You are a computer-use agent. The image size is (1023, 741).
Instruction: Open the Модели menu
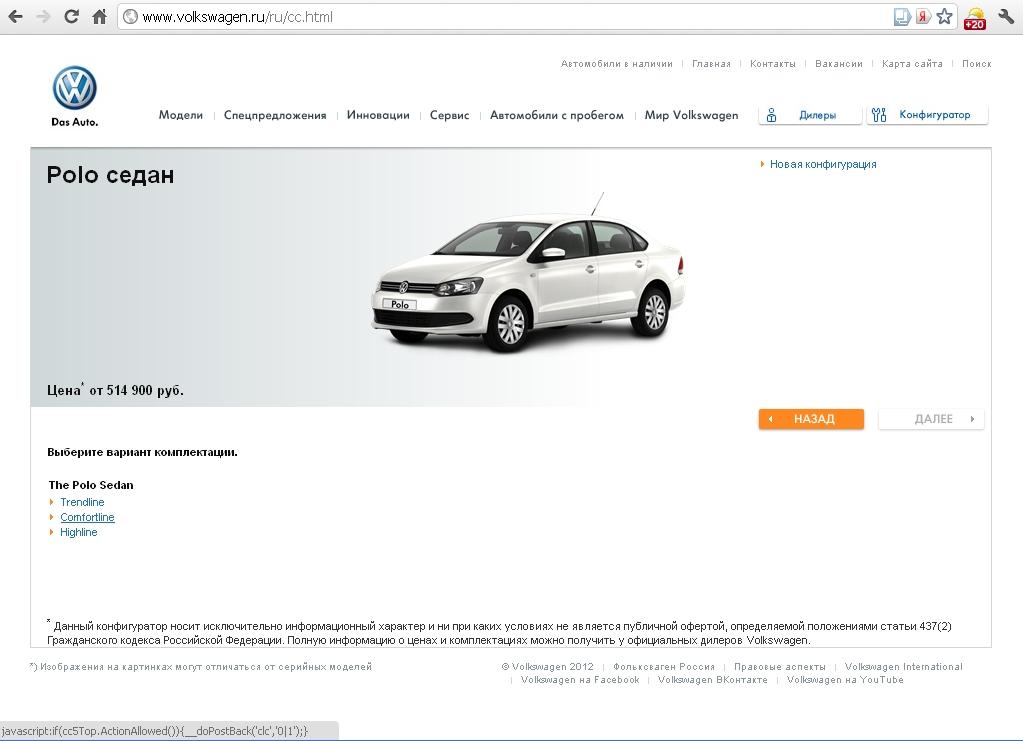pos(180,115)
